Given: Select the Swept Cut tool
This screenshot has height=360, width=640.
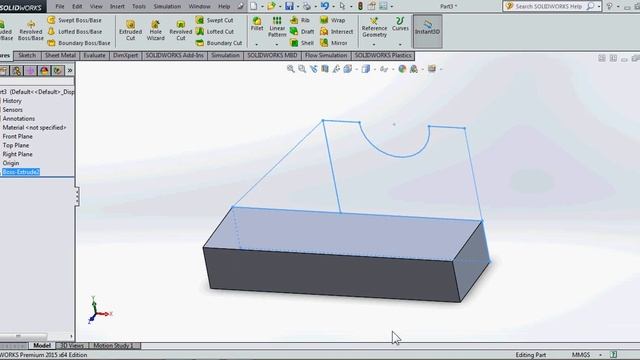Looking at the screenshot, I should pyautogui.click(x=214, y=20).
